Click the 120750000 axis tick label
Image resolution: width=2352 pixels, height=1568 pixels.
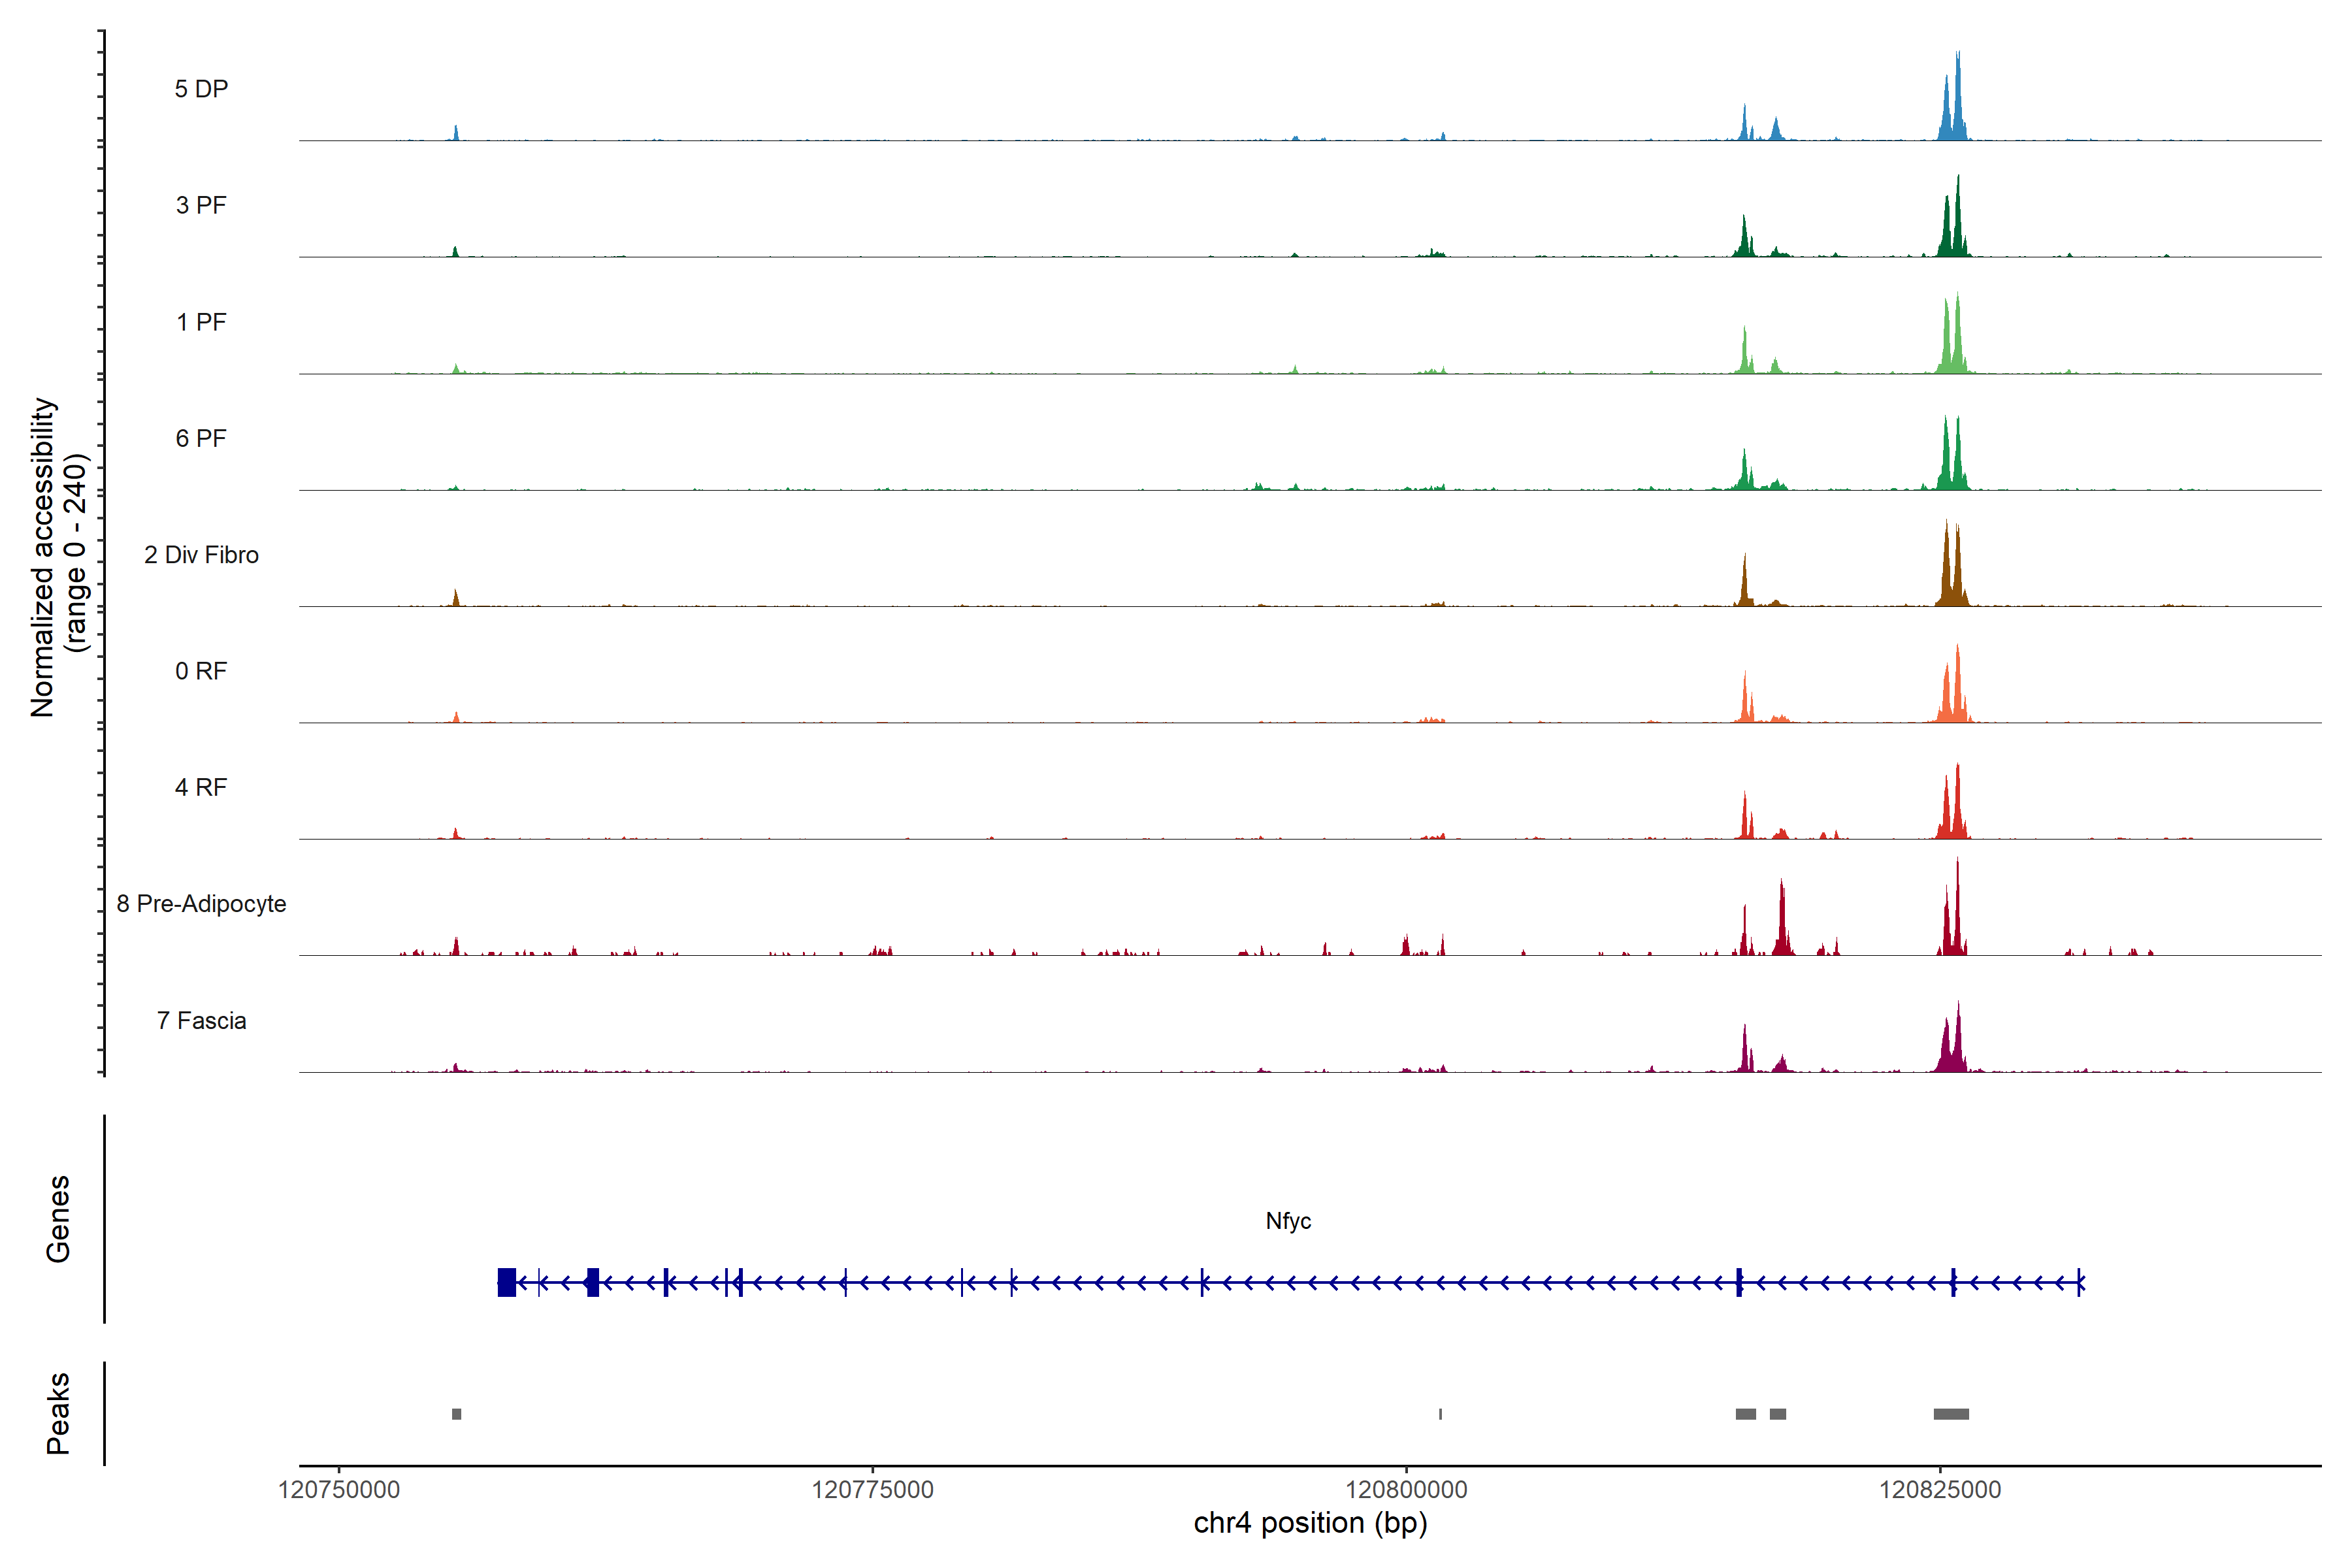(339, 1489)
